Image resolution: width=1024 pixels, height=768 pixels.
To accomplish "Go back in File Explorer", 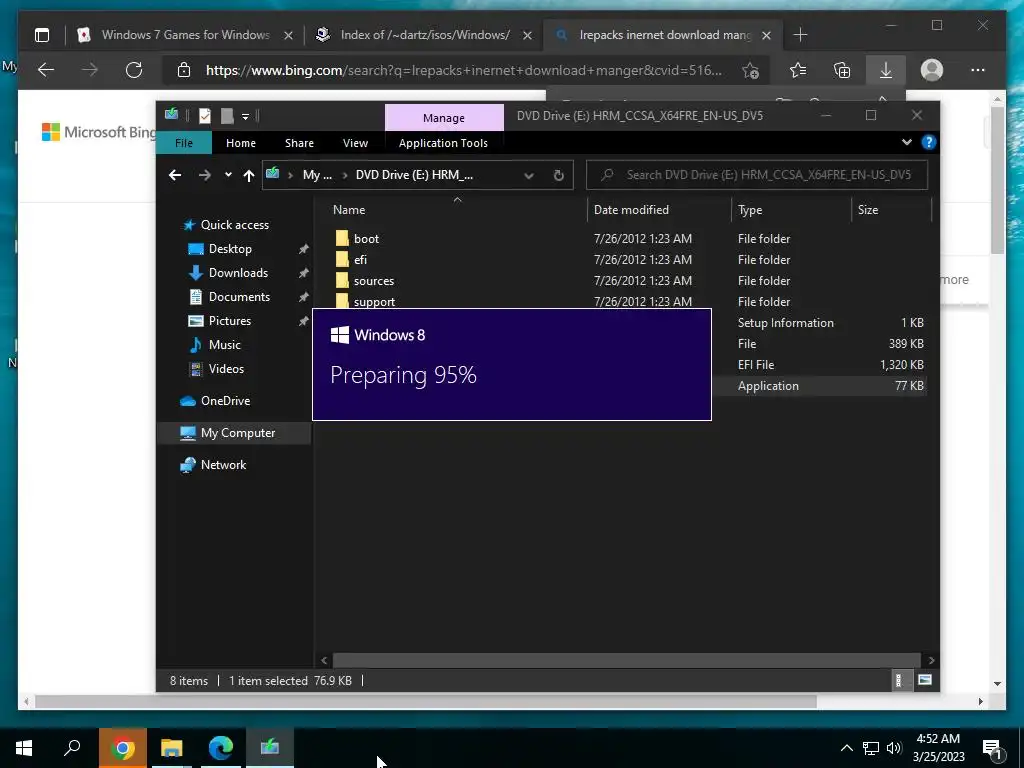I will [175, 175].
